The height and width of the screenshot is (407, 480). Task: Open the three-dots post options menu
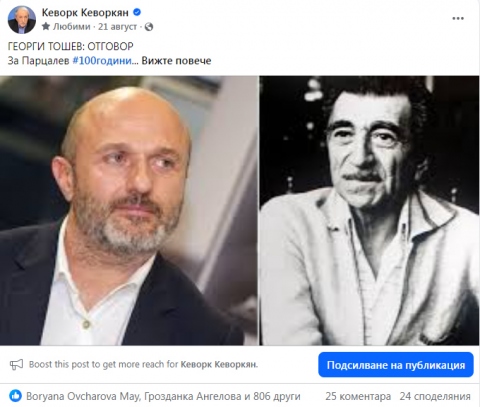pyautogui.click(x=458, y=18)
